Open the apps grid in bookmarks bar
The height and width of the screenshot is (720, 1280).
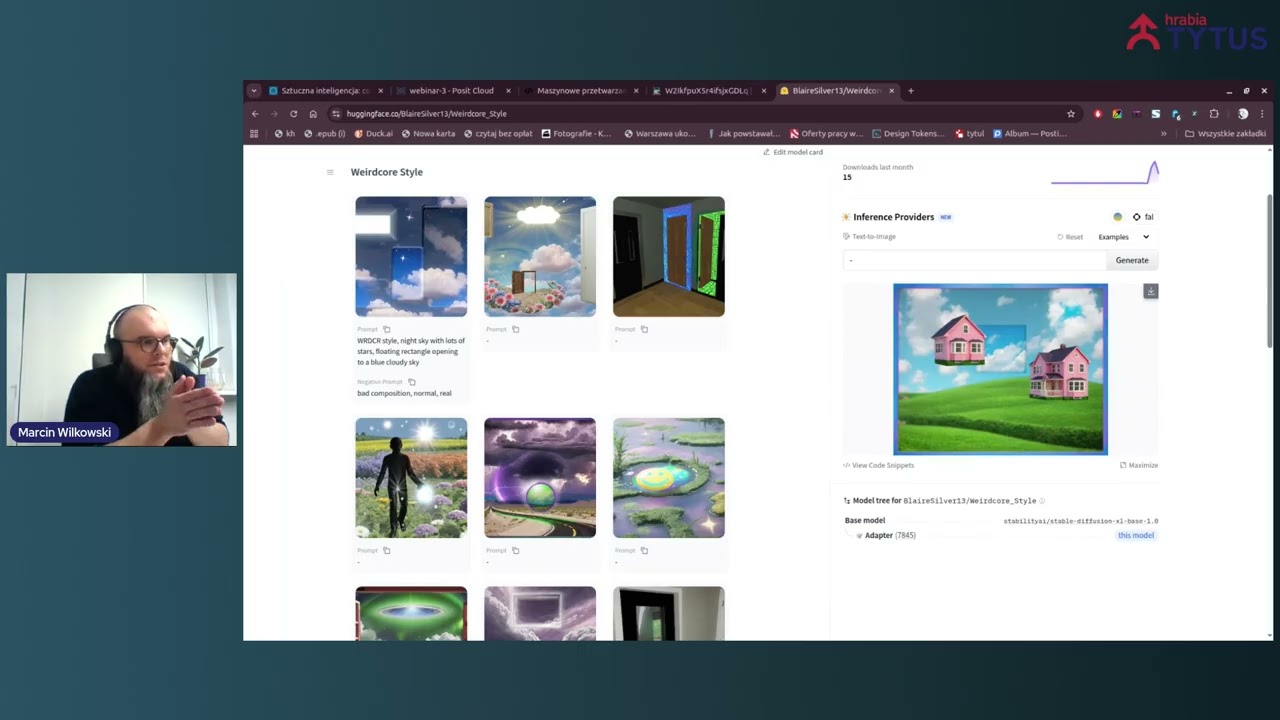(x=254, y=133)
